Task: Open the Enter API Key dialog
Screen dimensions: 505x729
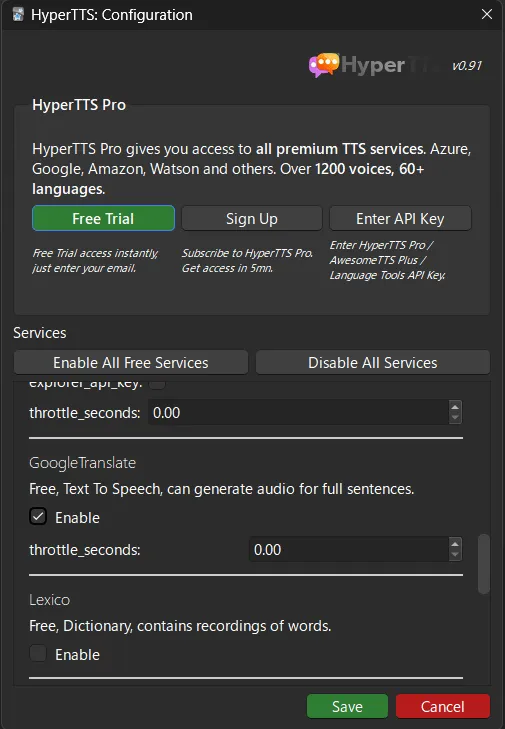Action: click(x=400, y=219)
